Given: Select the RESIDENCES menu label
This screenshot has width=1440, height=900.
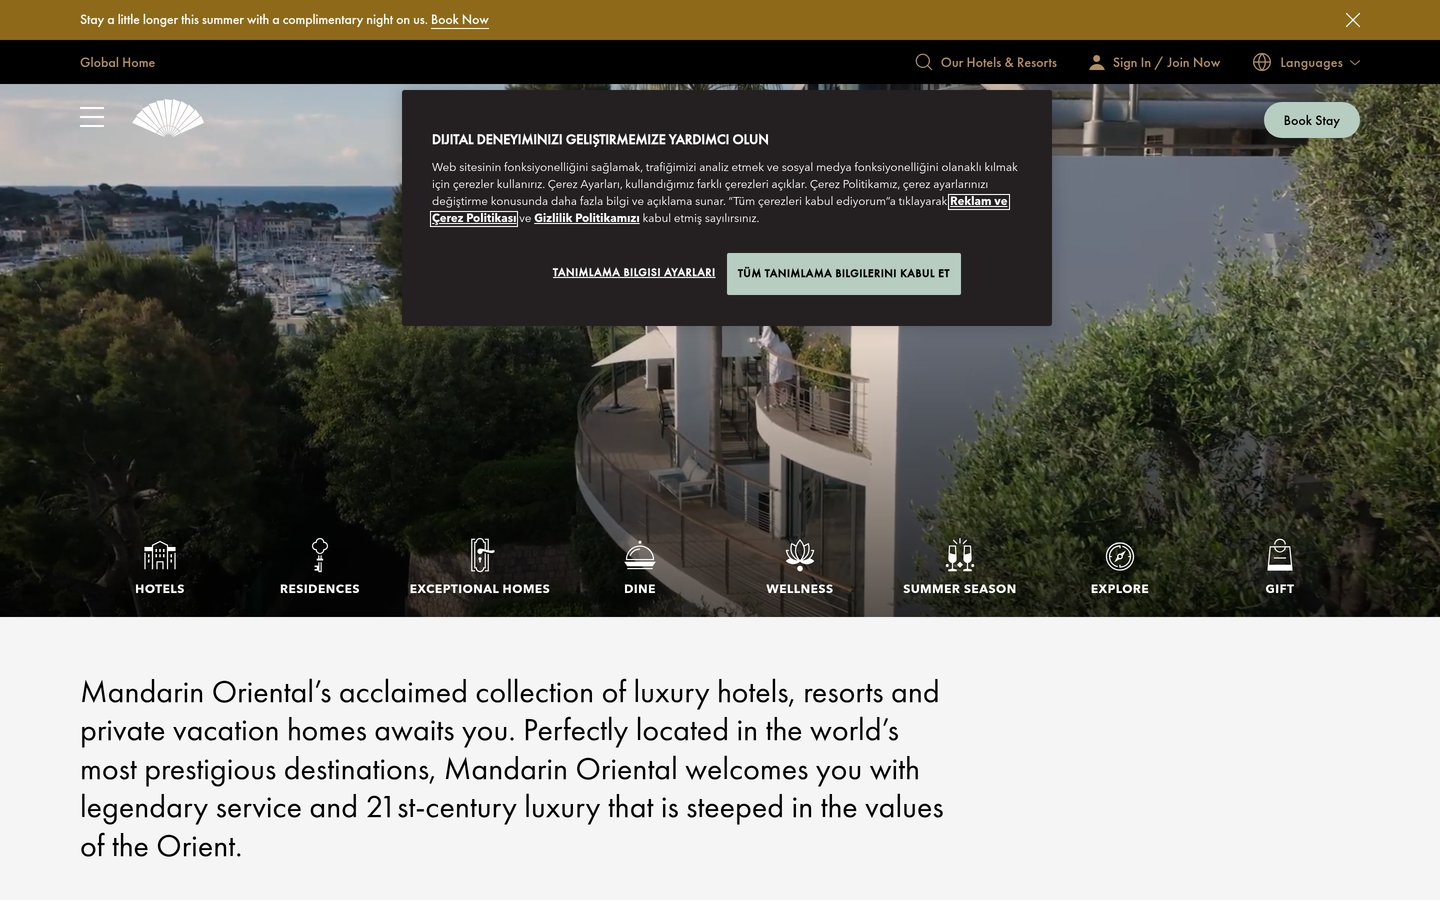Looking at the screenshot, I should (320, 589).
